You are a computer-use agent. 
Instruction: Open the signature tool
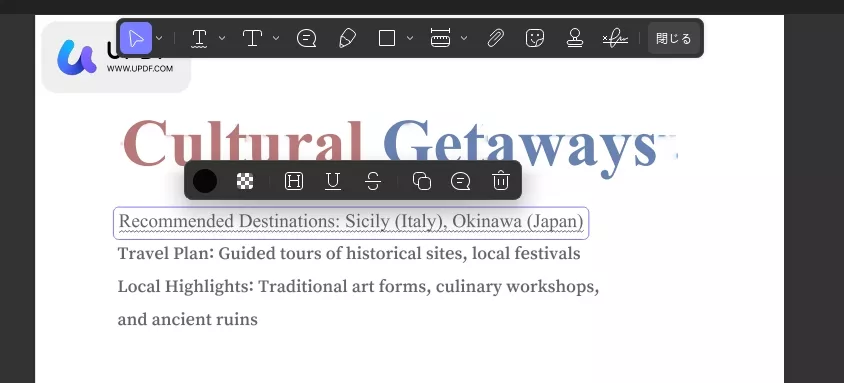coord(615,39)
